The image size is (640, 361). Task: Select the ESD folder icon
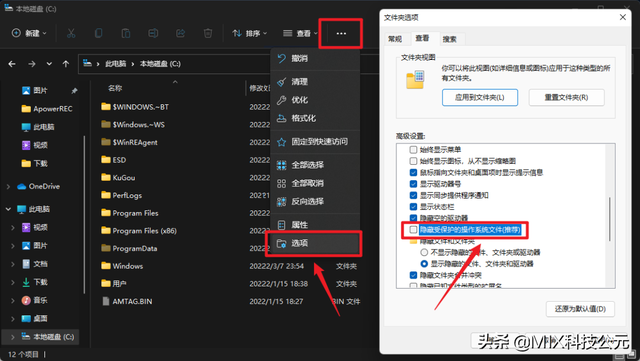pos(106,160)
